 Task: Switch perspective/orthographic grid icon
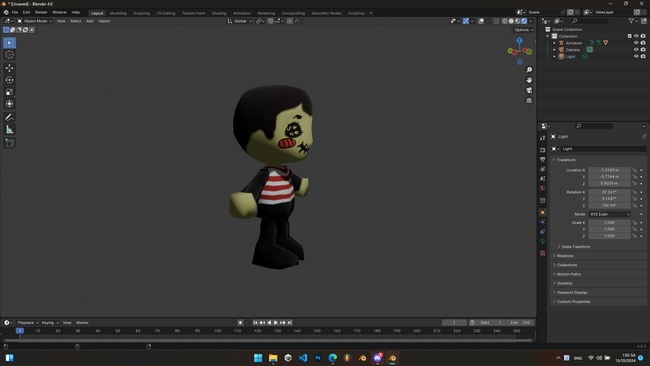pos(529,101)
